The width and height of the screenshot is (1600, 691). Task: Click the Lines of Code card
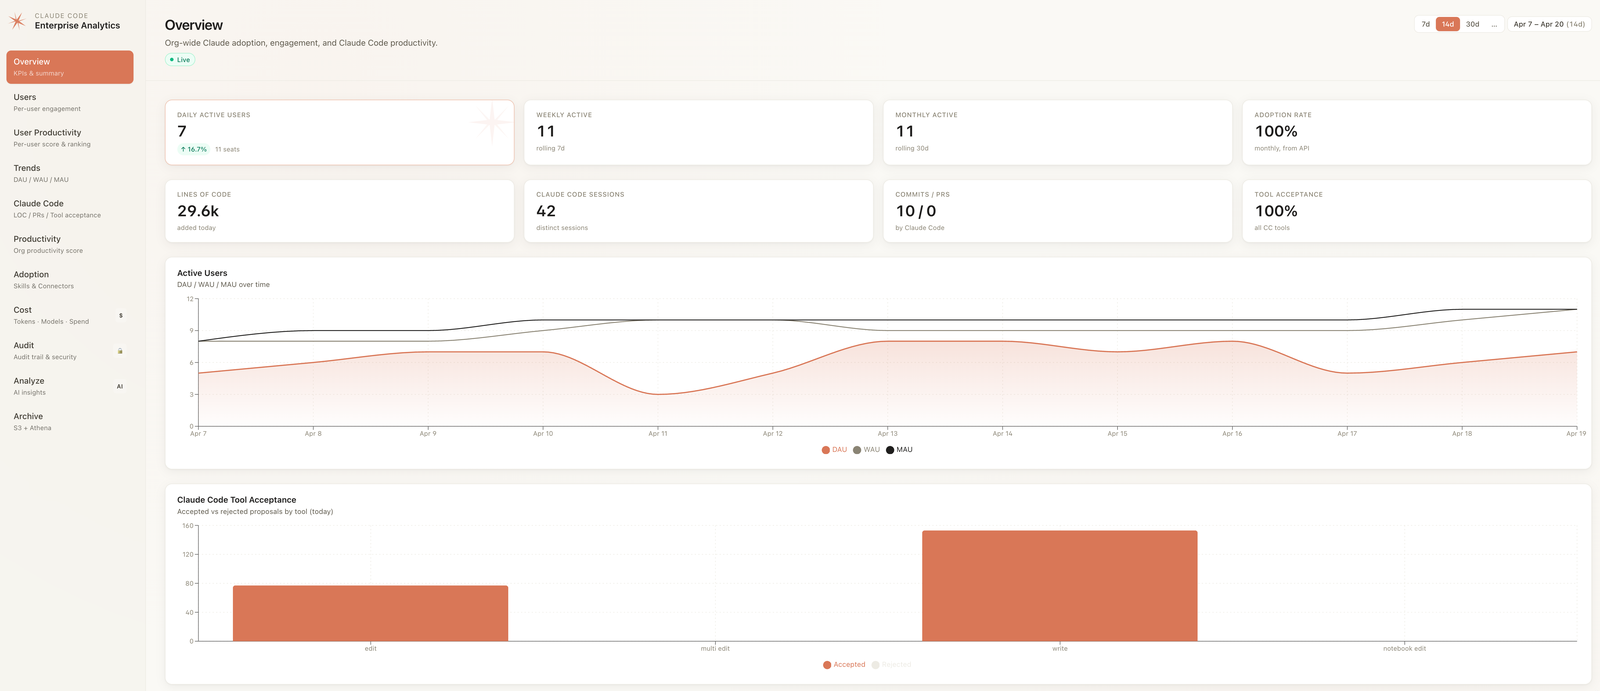pos(339,211)
